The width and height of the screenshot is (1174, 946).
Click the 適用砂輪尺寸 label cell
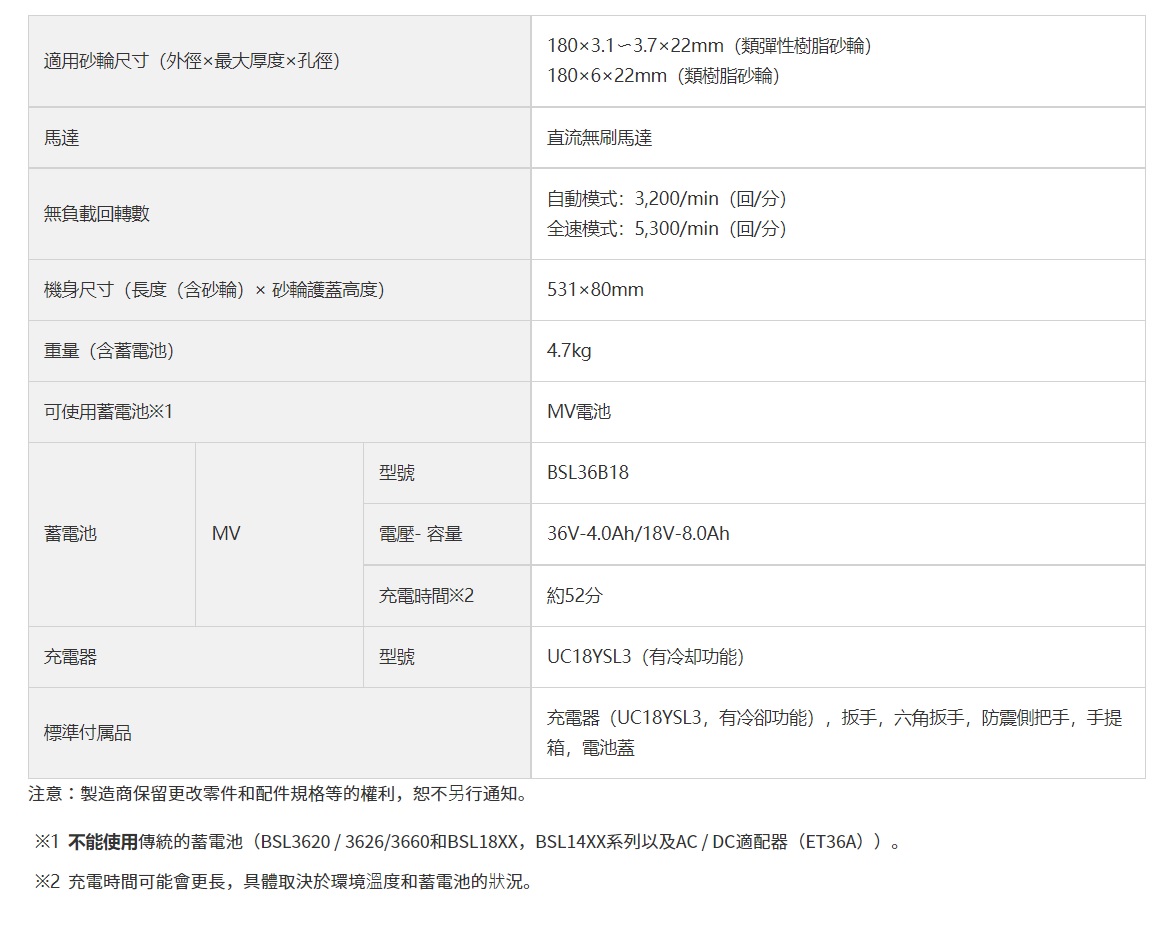point(192,61)
